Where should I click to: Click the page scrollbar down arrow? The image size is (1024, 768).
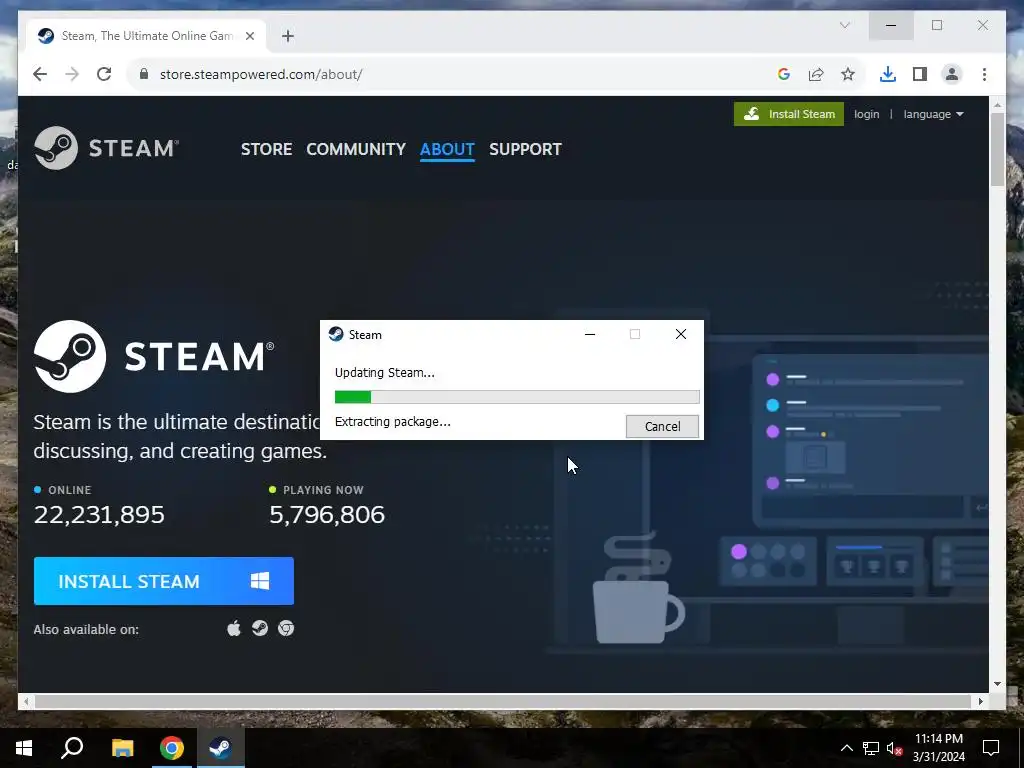coord(997,684)
